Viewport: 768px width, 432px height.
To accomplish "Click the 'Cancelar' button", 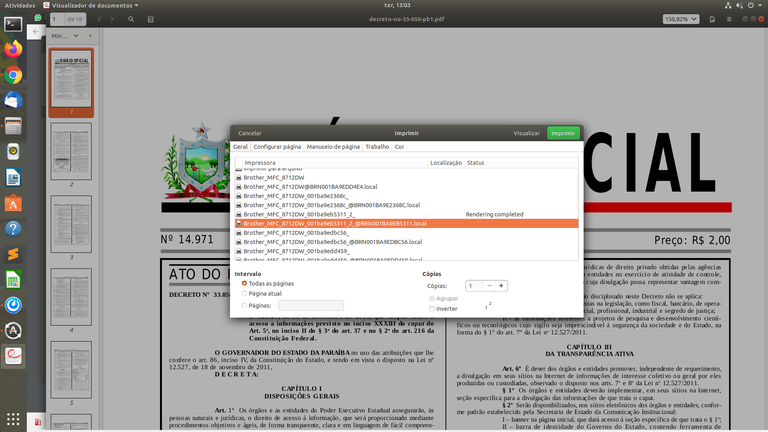I will pyautogui.click(x=250, y=133).
